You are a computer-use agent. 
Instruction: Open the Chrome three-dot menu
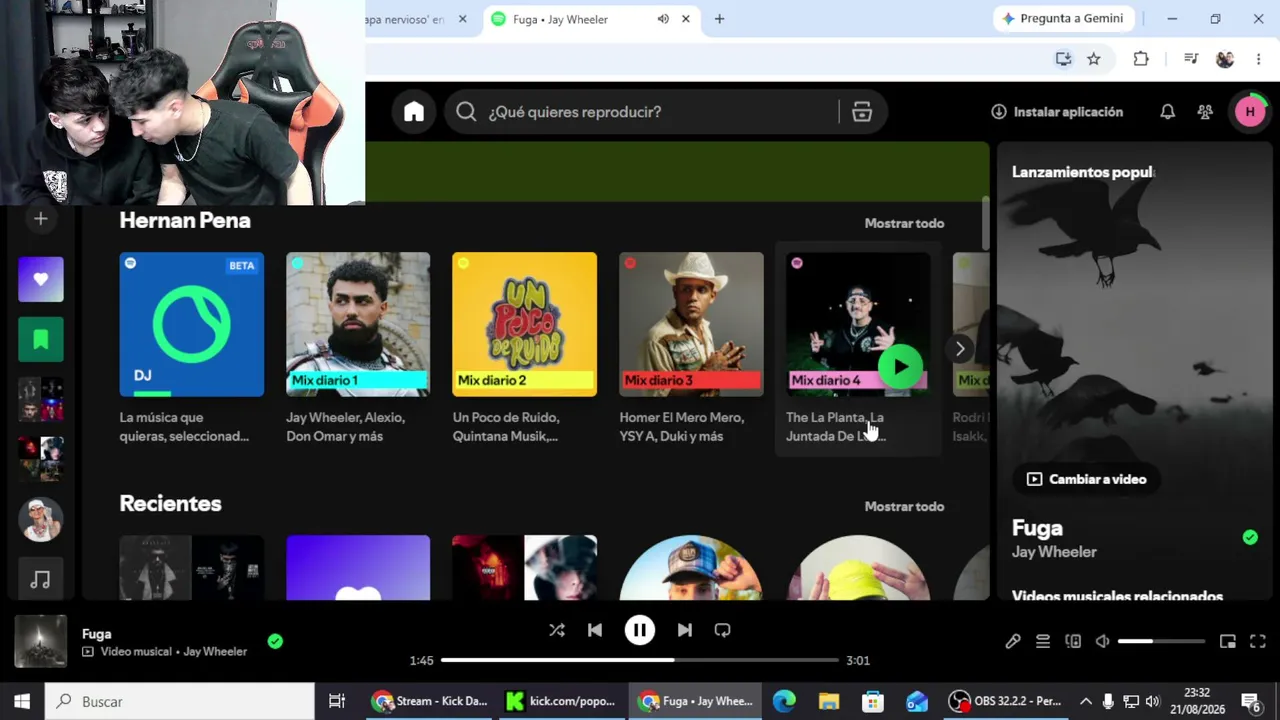pyautogui.click(x=1258, y=59)
